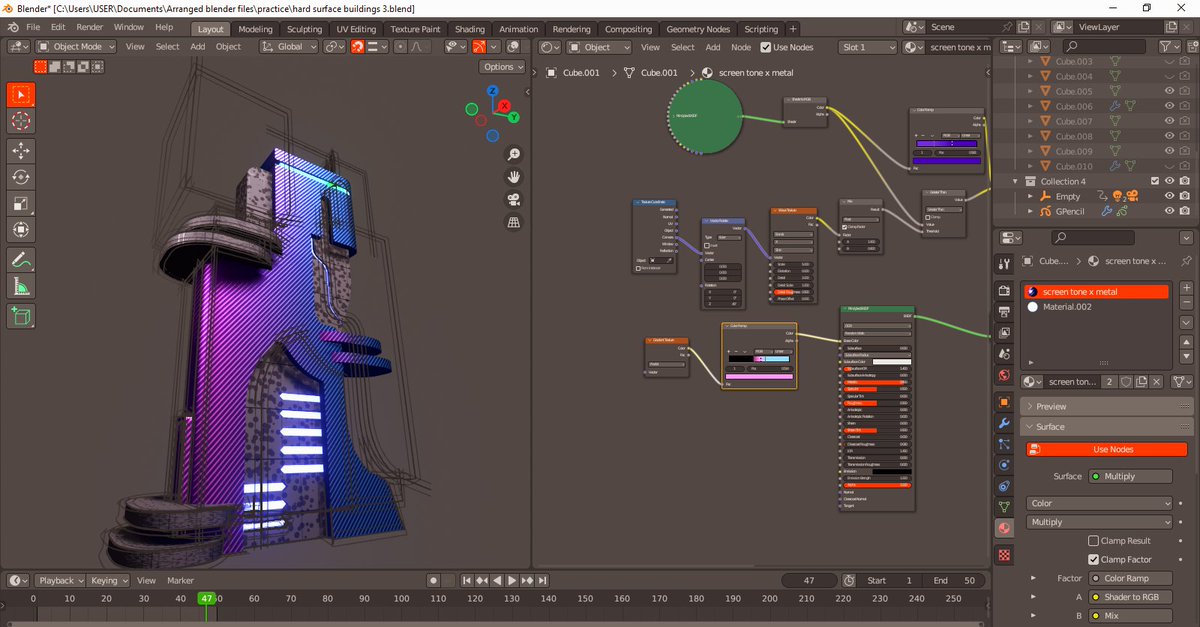Open the File menu
1200x627 pixels.
[33, 27]
